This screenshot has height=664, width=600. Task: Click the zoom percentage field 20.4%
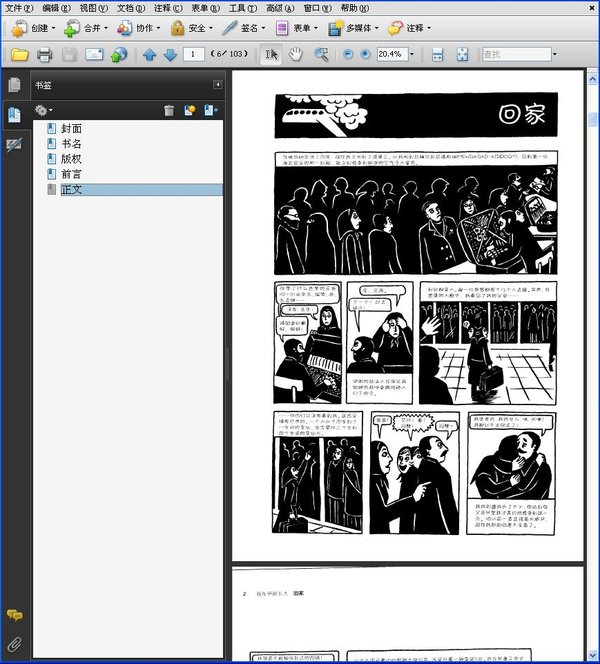392,54
